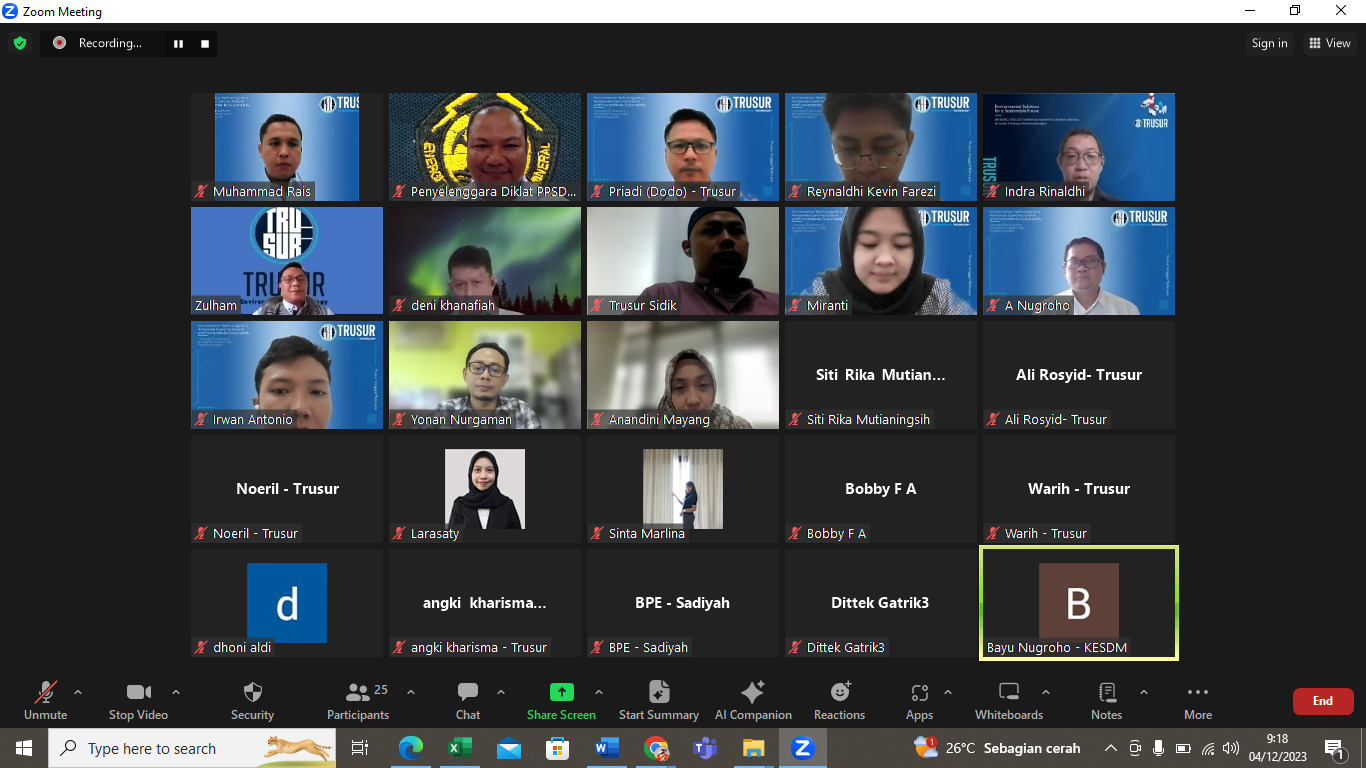Expand audio options arrow next to Unmute
Screen dimensions: 1366x768
(x=78, y=692)
